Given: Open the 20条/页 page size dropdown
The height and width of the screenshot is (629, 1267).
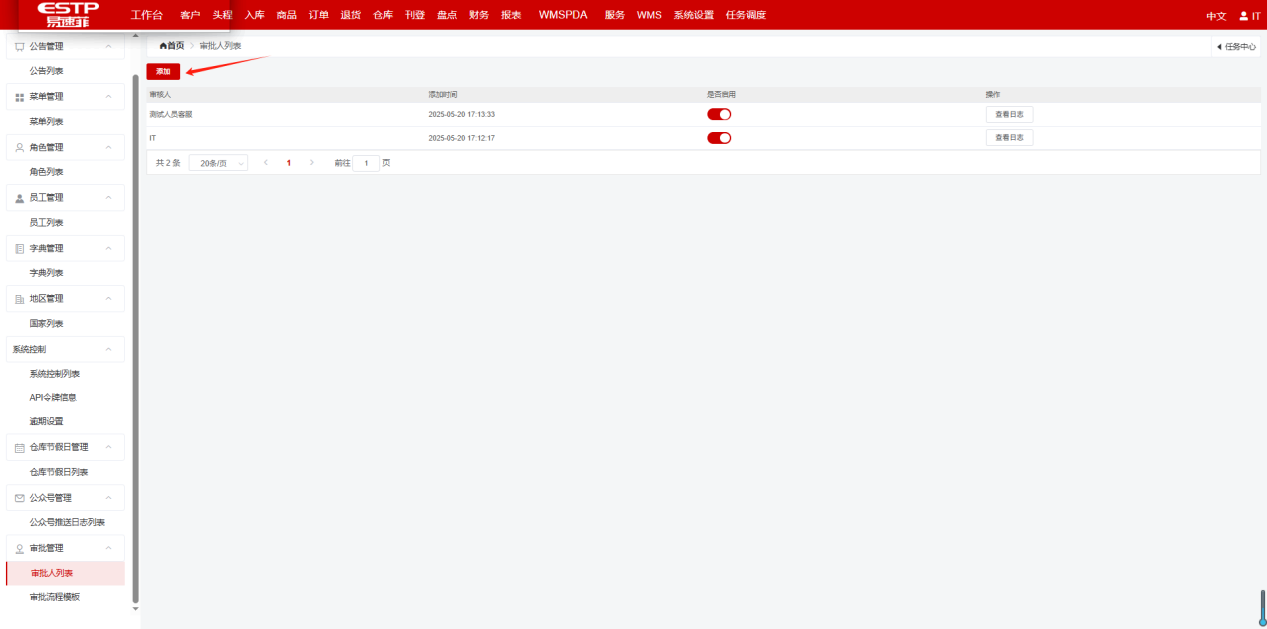Looking at the screenshot, I should tap(218, 163).
